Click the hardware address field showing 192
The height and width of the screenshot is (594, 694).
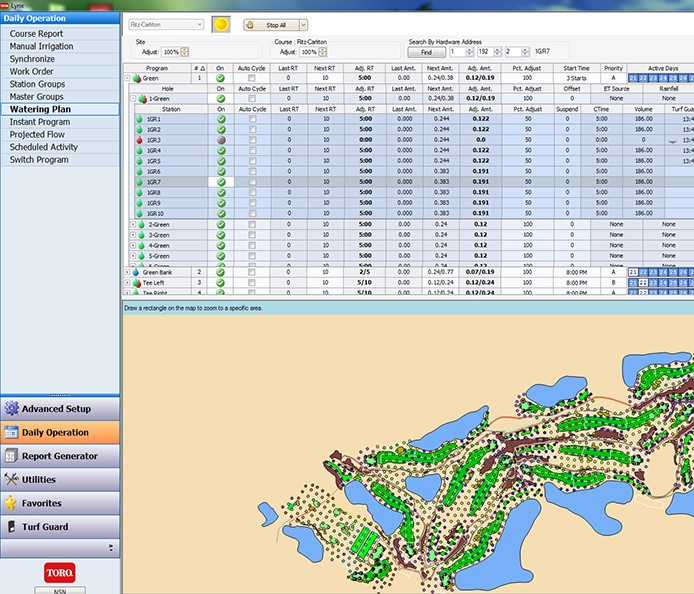click(486, 52)
